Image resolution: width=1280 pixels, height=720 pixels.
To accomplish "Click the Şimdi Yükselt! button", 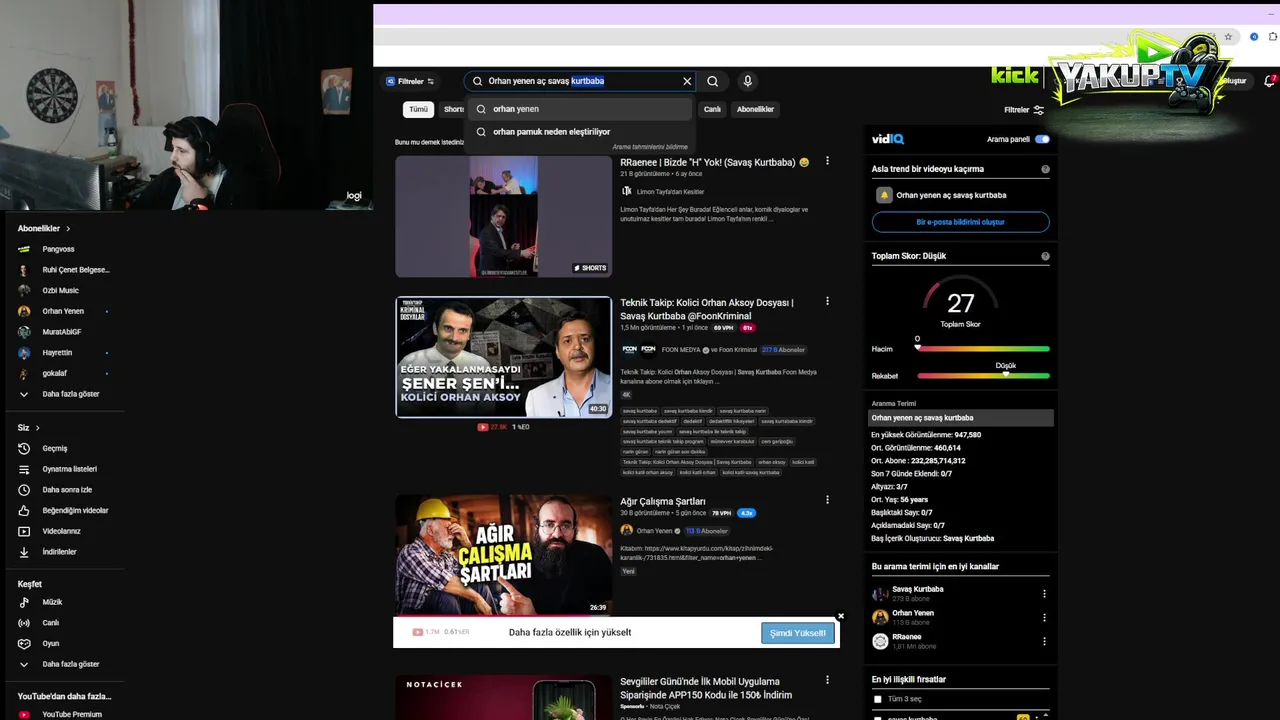I will point(797,633).
